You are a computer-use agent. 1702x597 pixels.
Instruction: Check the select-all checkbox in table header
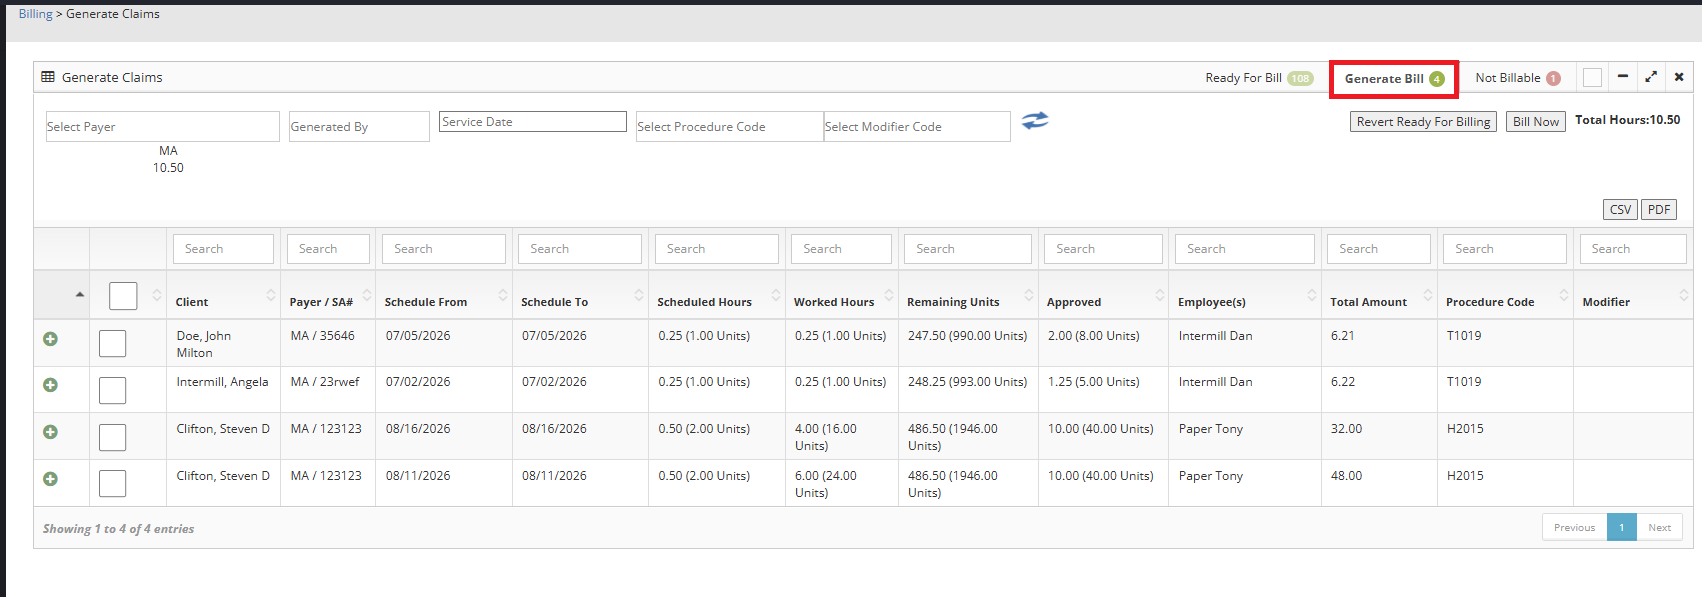coord(123,296)
